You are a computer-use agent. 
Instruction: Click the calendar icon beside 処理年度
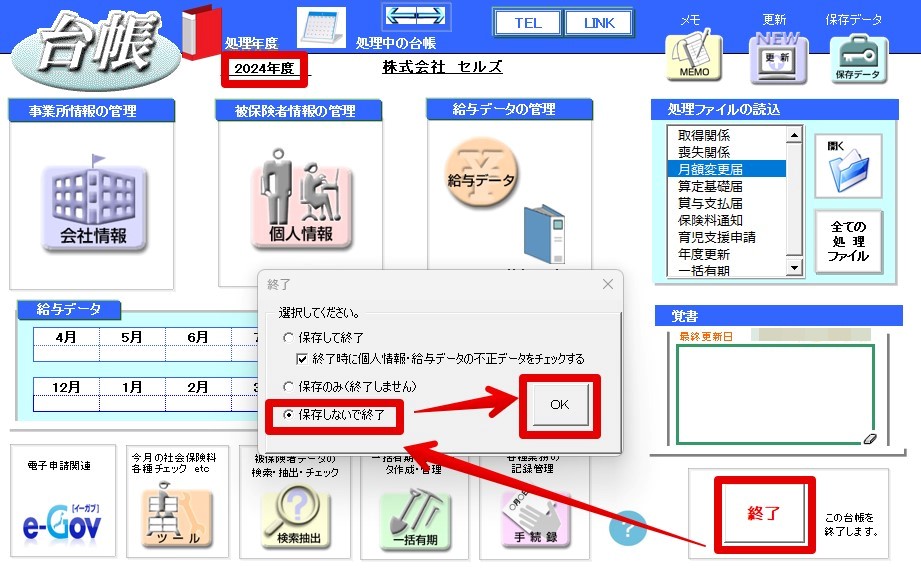(321, 26)
